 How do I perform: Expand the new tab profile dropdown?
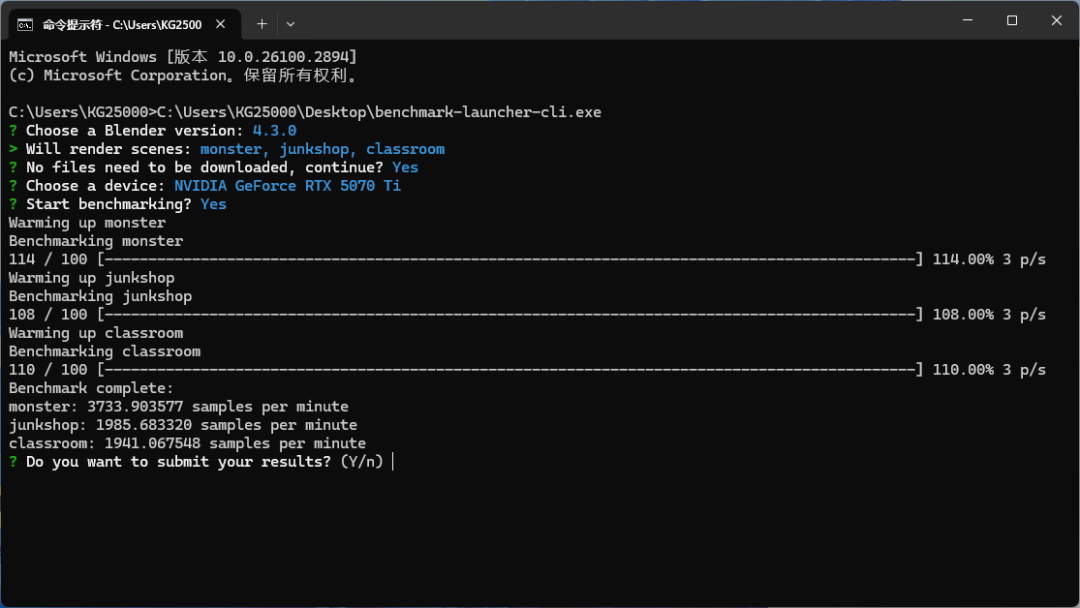[290, 22]
